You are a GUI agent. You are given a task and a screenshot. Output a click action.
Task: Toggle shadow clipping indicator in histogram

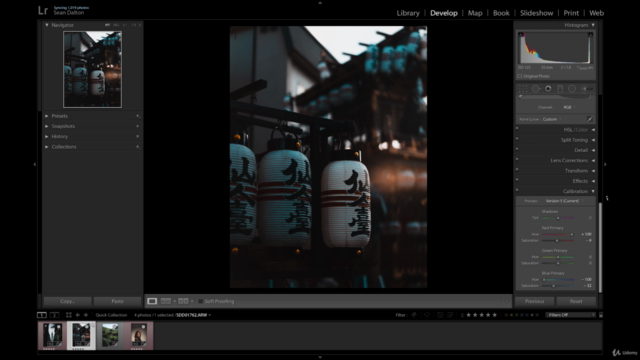click(x=521, y=35)
